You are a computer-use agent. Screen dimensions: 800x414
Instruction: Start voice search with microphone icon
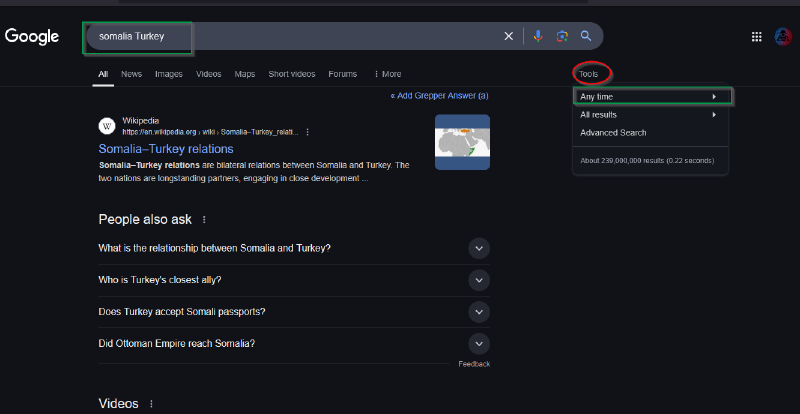pyautogui.click(x=538, y=36)
